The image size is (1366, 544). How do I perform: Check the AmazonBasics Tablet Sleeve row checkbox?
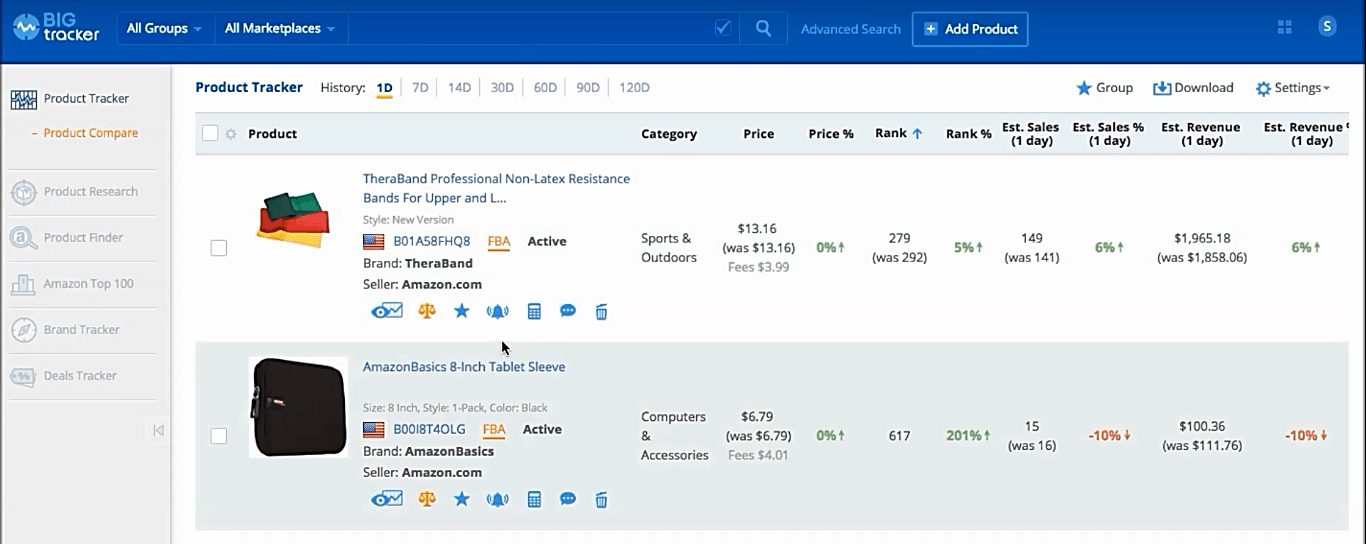pos(219,436)
